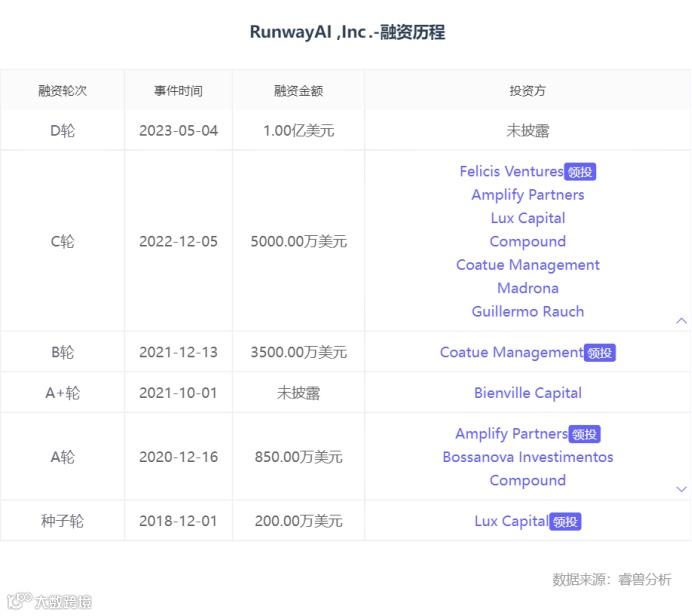Click the amount 1.00亿美元
Image resolution: width=692 pixels, height=616 pixels.
click(298, 131)
